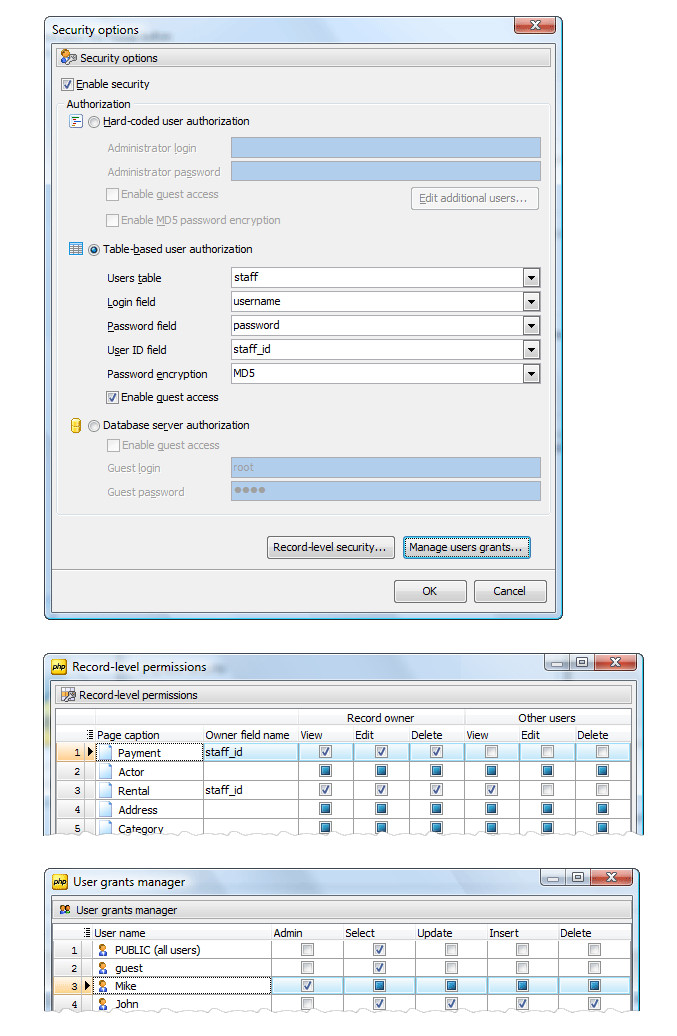Open the User ID field dropdown
Viewport: 677px width, 1036px height.
532,350
